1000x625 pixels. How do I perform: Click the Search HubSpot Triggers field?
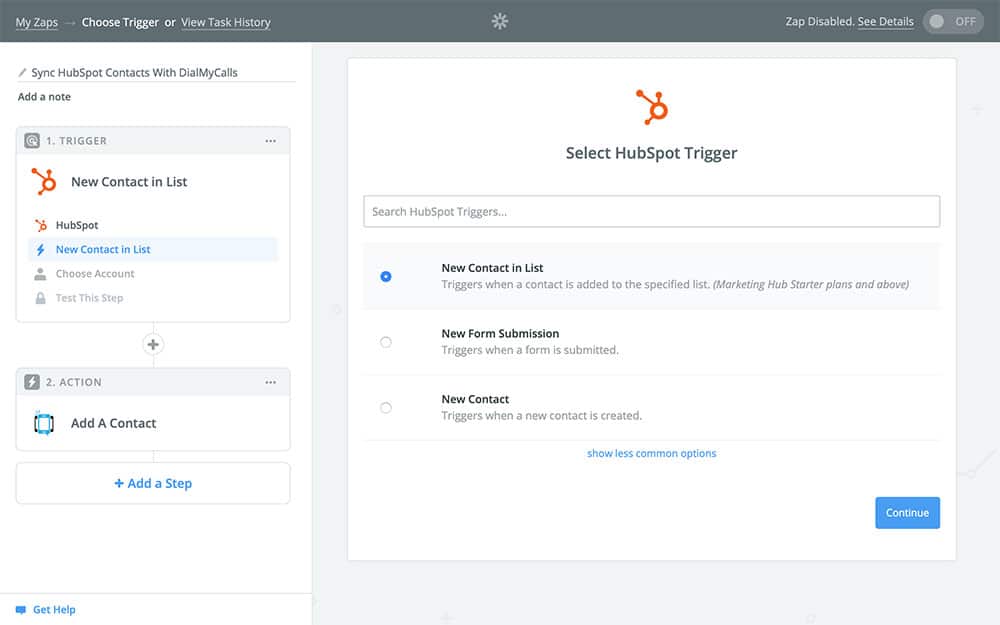[652, 211]
